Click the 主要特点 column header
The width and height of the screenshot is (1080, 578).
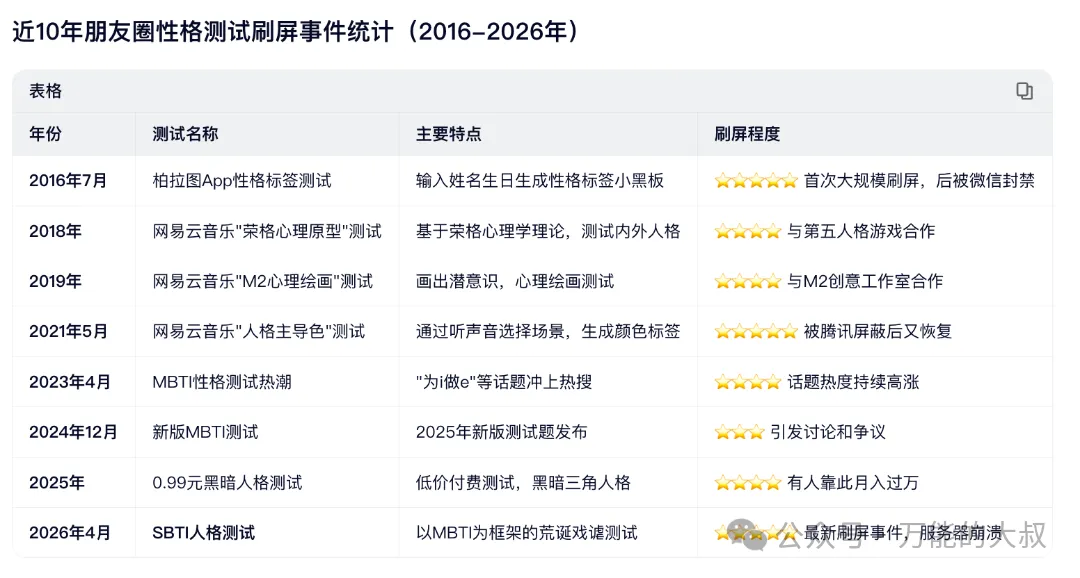[x=448, y=134]
